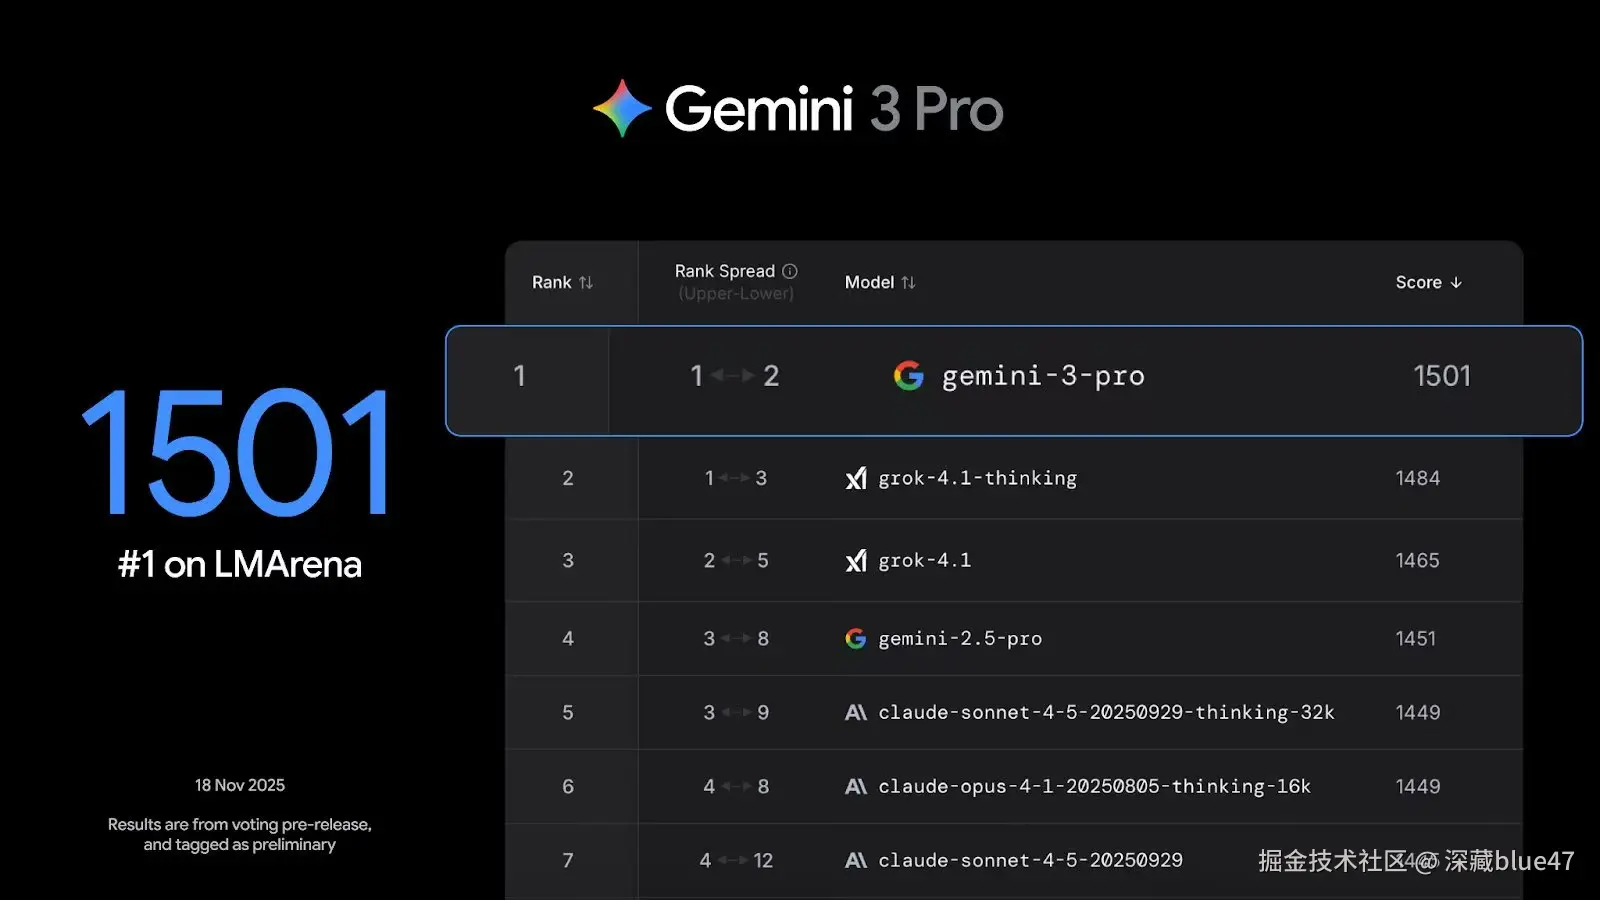The image size is (1600, 900).
Task: Click score 1465 in the table
Action: [x=1418, y=560]
